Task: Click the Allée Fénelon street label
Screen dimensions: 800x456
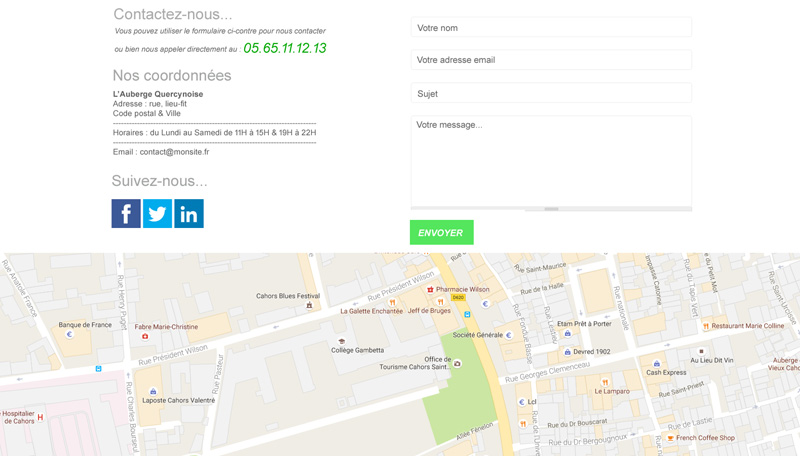Action: [x=475, y=431]
